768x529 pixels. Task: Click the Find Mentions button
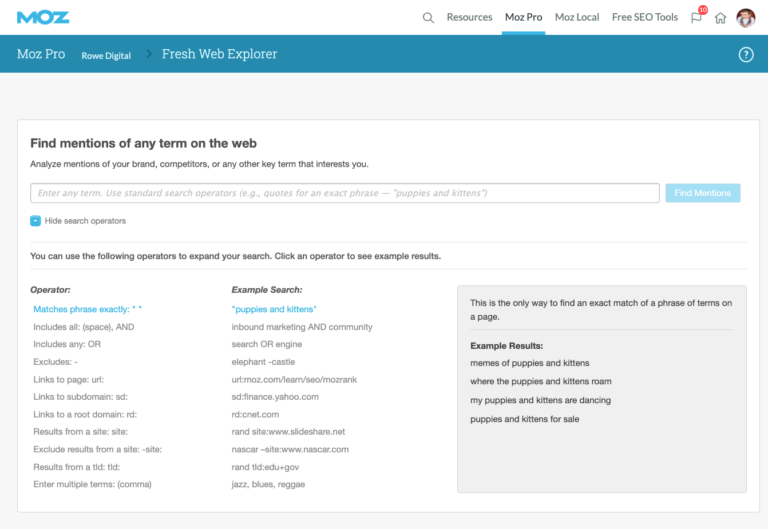[702, 193]
